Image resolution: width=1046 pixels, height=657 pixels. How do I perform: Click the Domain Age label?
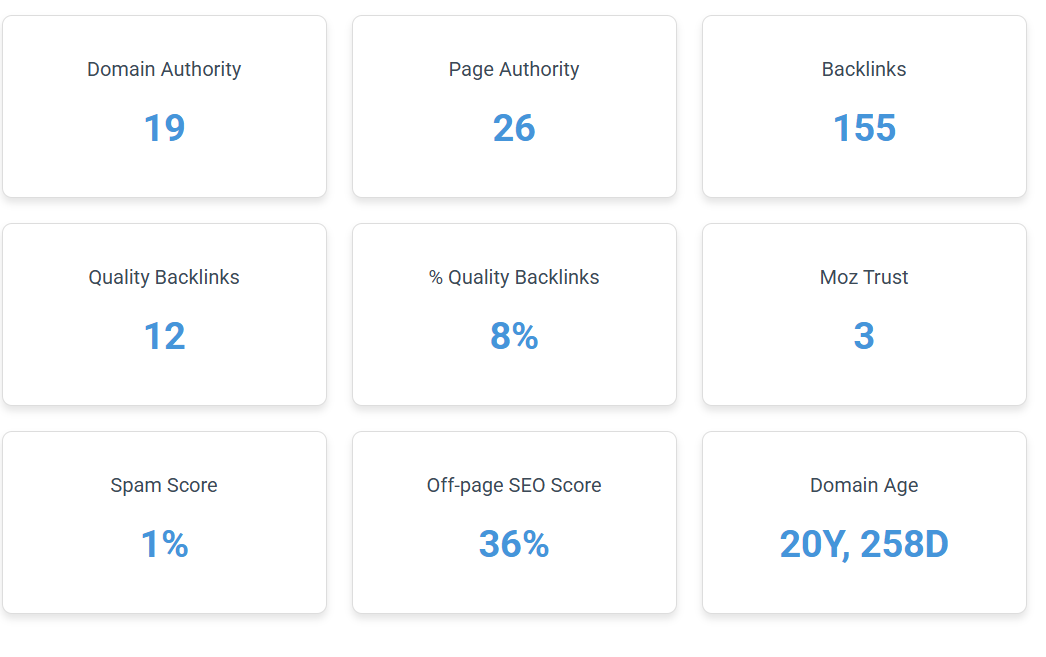tap(864, 486)
